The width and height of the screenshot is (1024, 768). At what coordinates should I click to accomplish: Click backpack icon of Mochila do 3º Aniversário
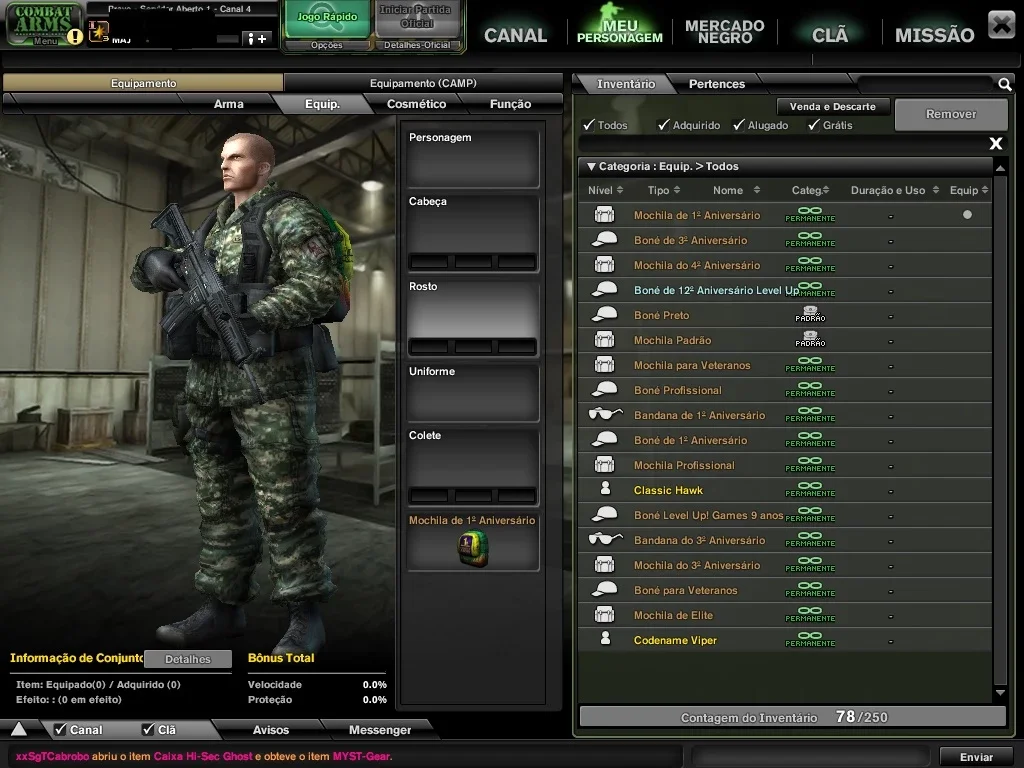pyautogui.click(x=604, y=565)
